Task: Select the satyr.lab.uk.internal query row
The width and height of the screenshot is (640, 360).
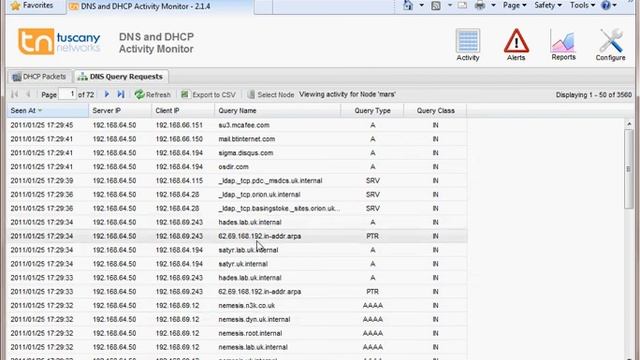Action: pyautogui.click(x=237, y=250)
